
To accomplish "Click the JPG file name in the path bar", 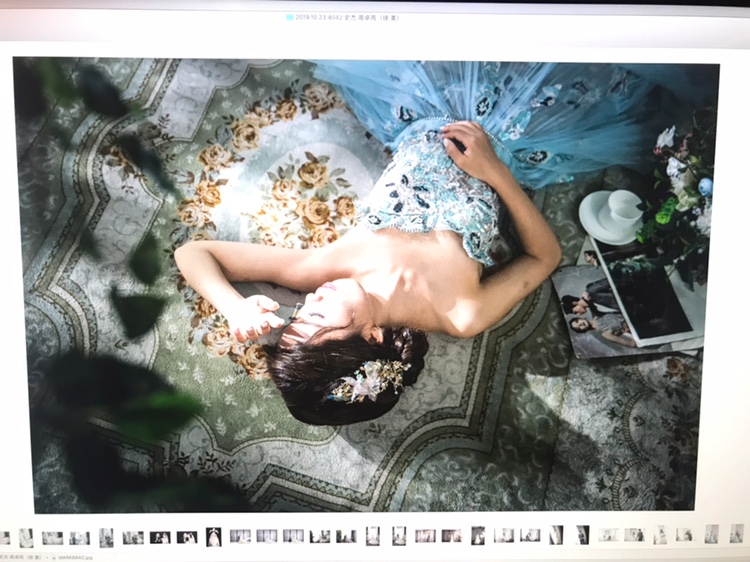I will pyautogui.click(x=74, y=556).
